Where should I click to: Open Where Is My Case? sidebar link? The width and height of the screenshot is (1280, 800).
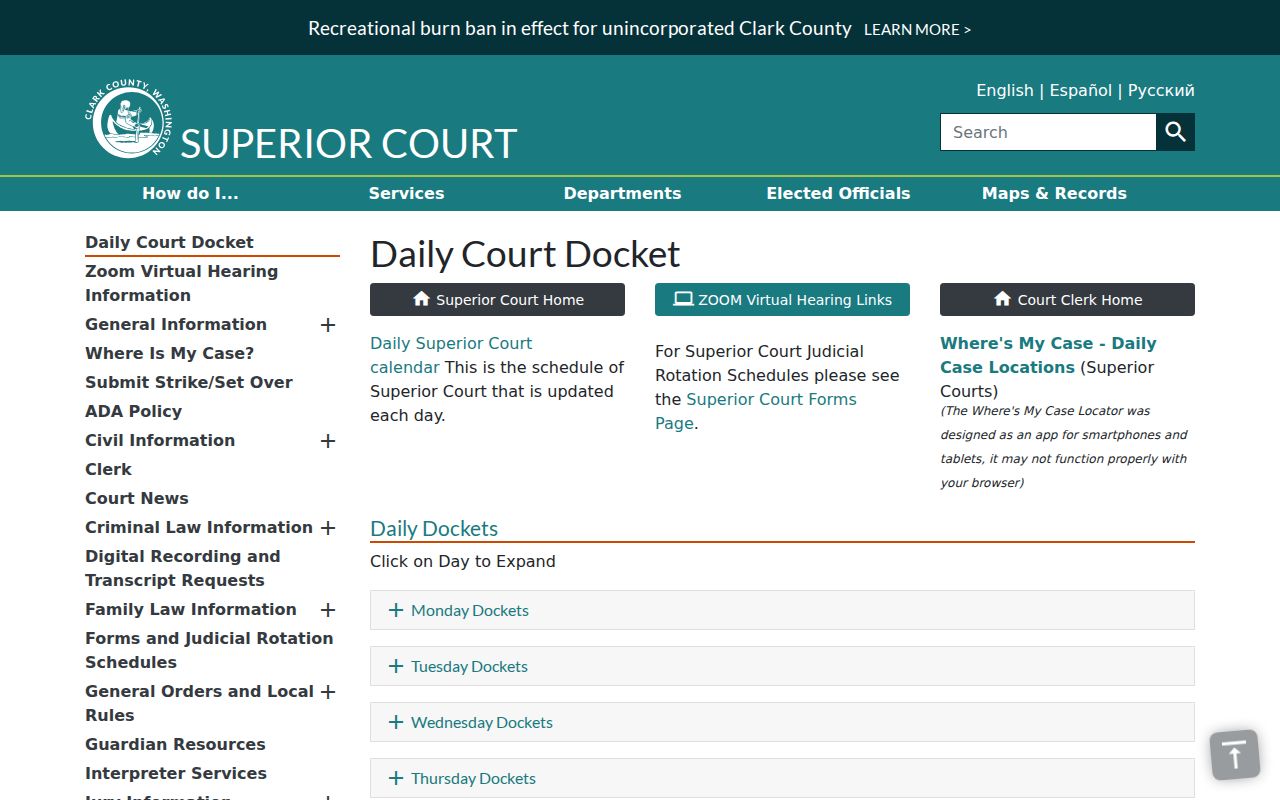point(169,353)
